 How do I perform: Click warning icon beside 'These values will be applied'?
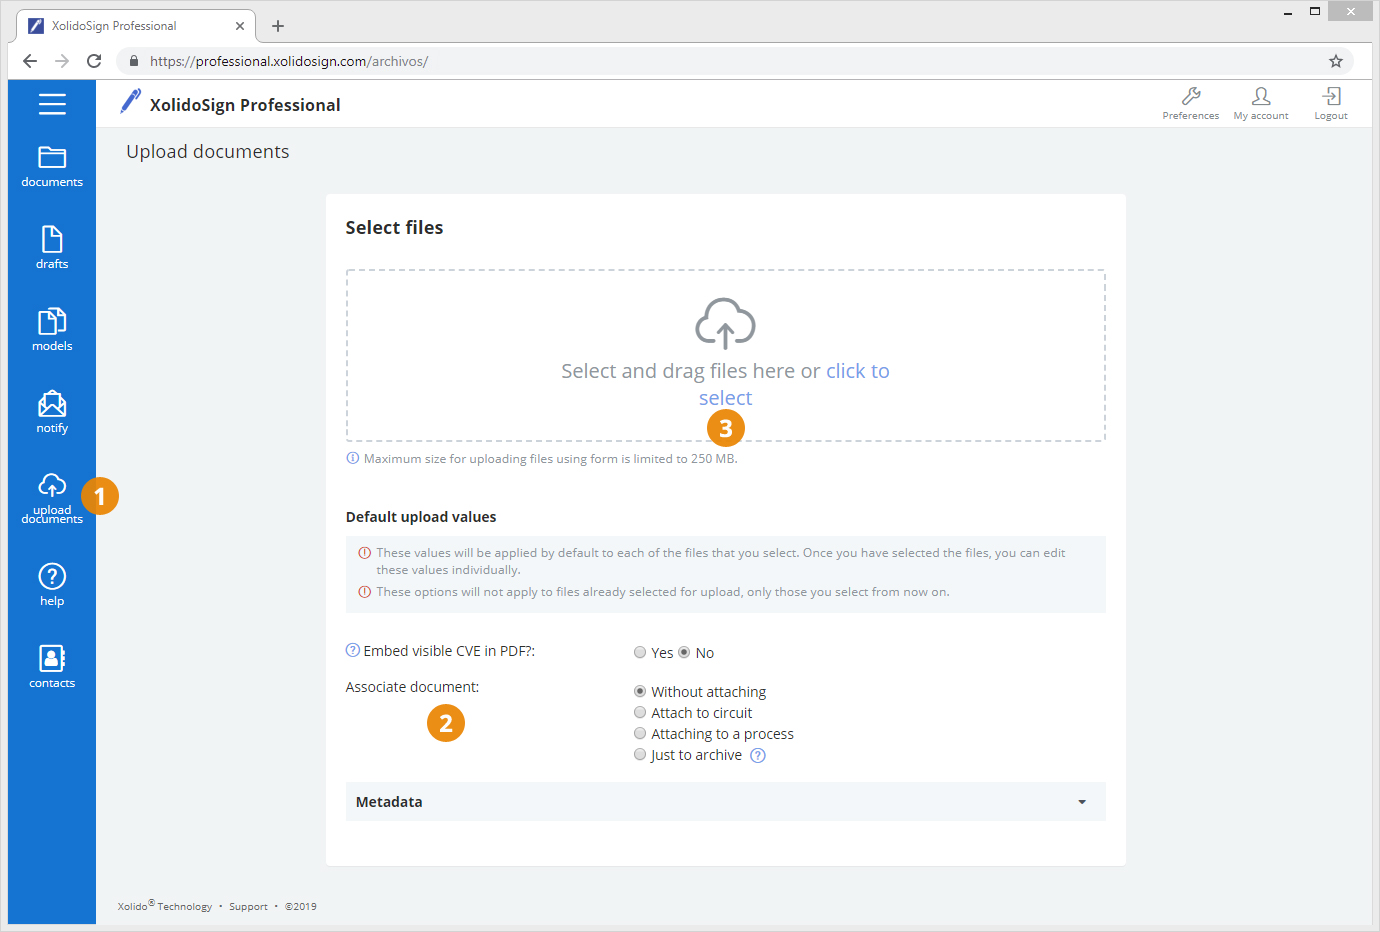pyautogui.click(x=365, y=552)
